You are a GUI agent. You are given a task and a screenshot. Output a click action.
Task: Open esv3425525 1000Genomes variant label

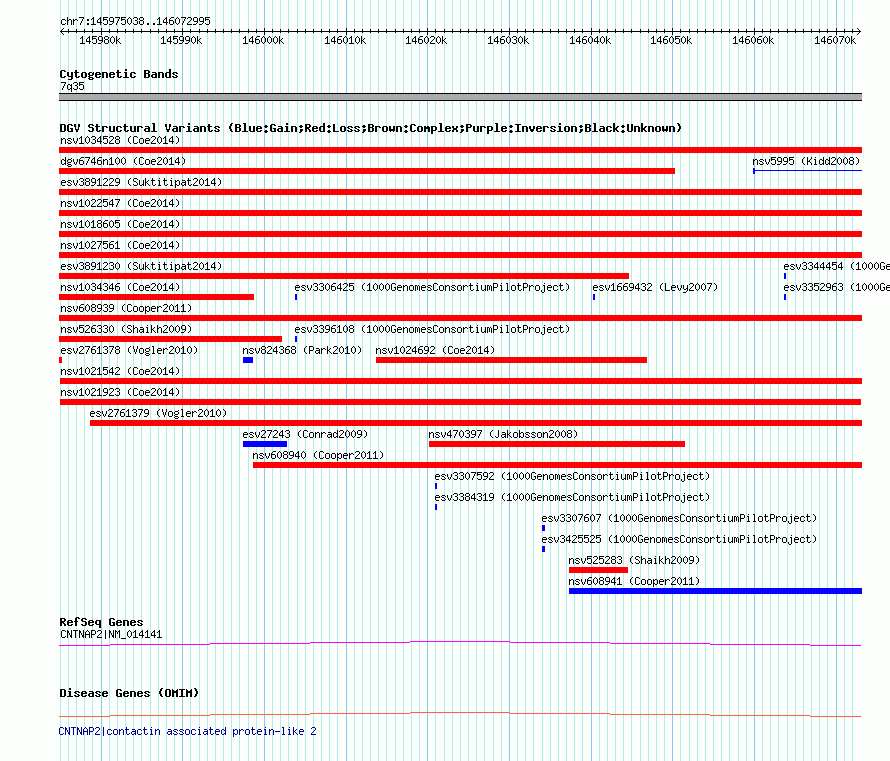click(x=679, y=539)
